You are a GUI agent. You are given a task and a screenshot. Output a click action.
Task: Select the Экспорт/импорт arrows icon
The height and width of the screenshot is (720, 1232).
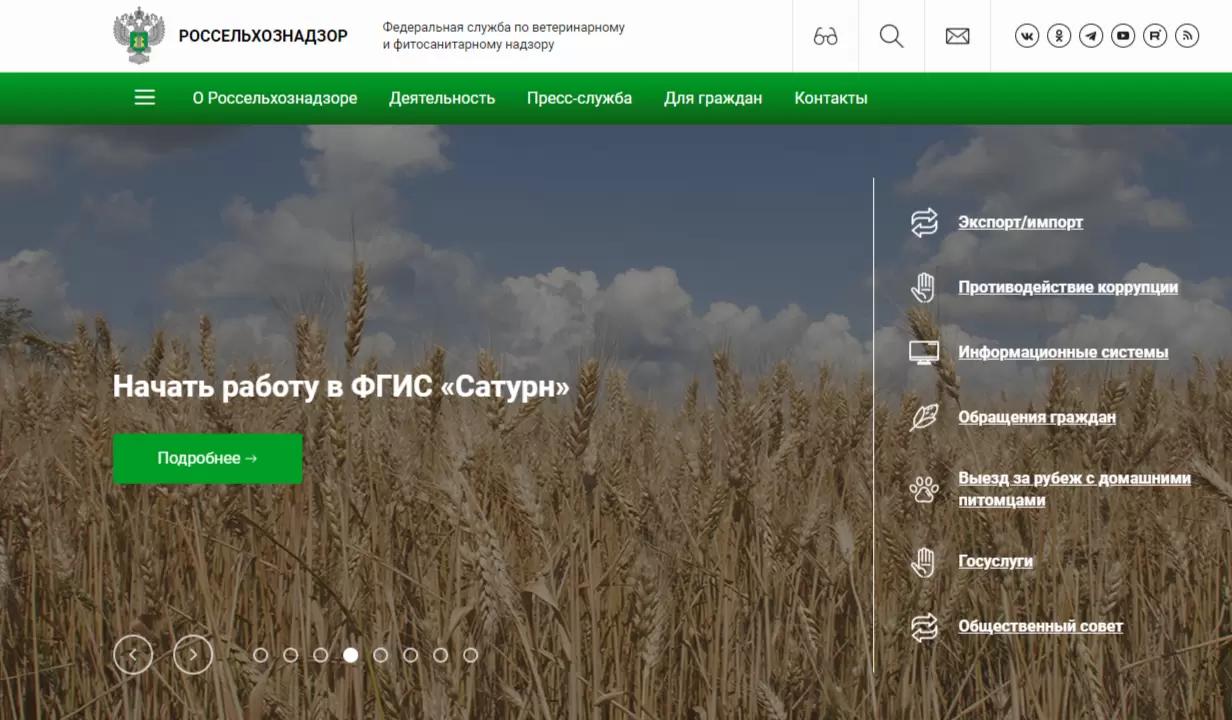pyautogui.click(x=923, y=221)
